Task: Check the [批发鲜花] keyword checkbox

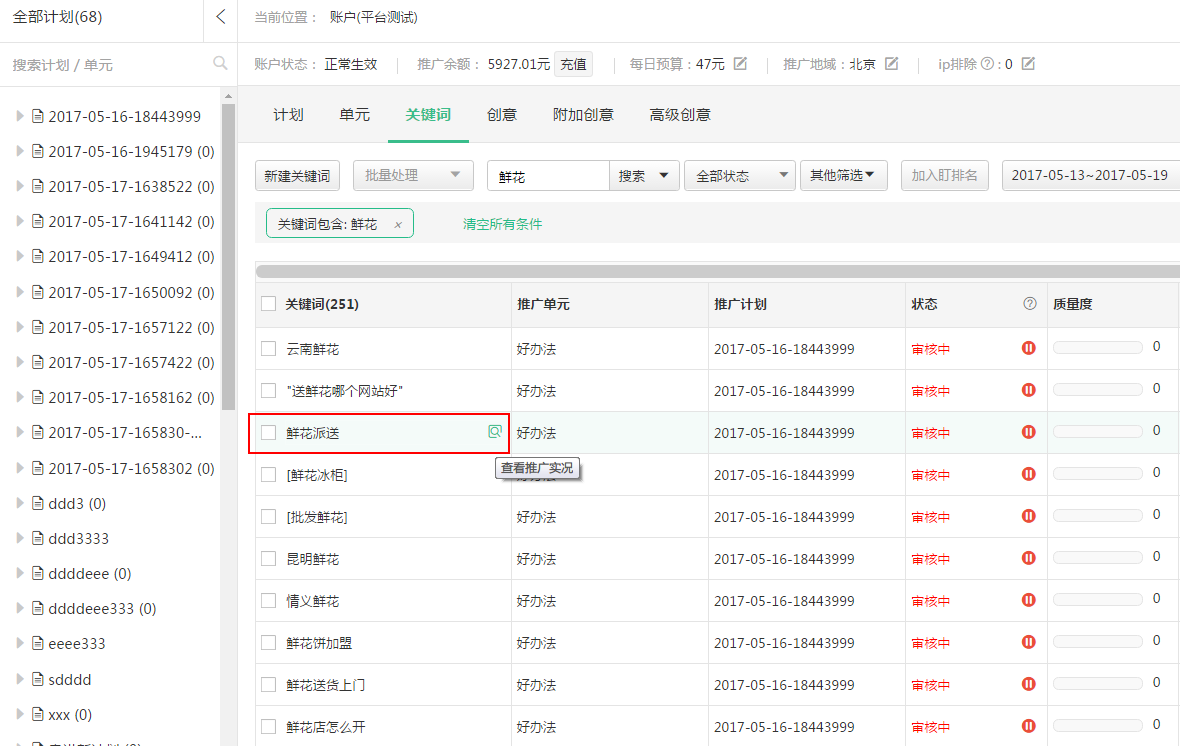Action: click(x=268, y=516)
